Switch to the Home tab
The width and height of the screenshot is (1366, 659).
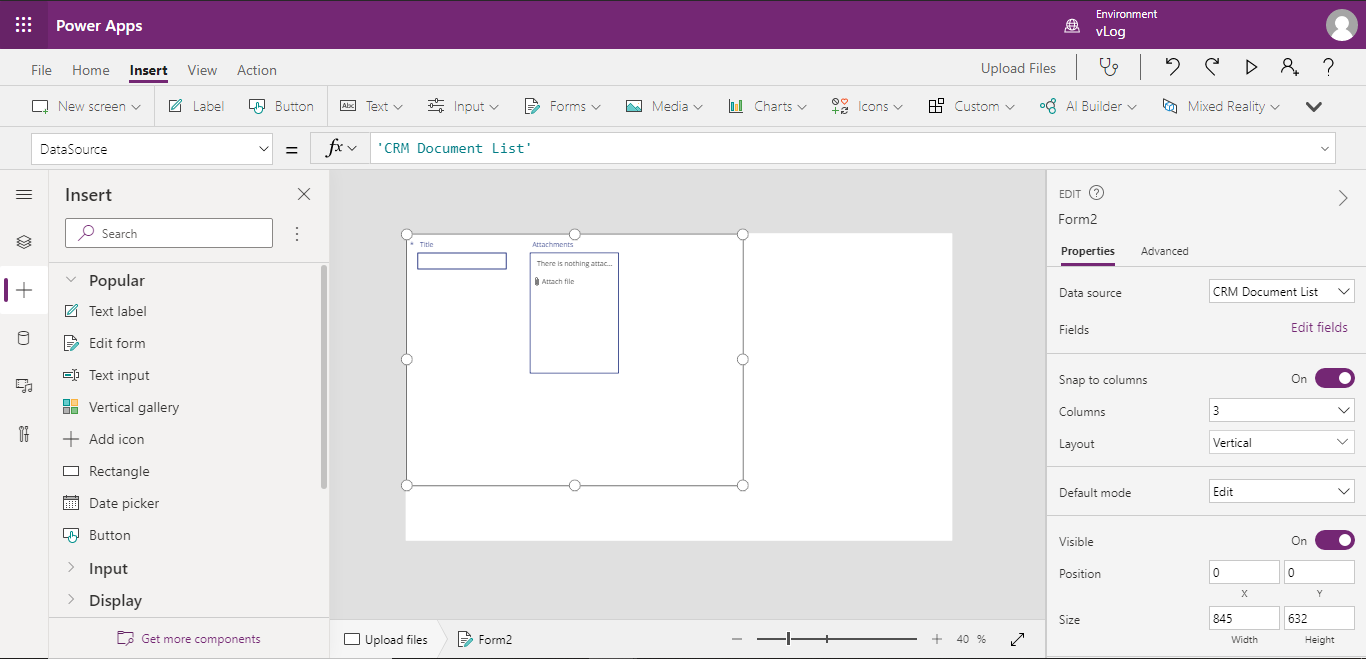pos(91,70)
